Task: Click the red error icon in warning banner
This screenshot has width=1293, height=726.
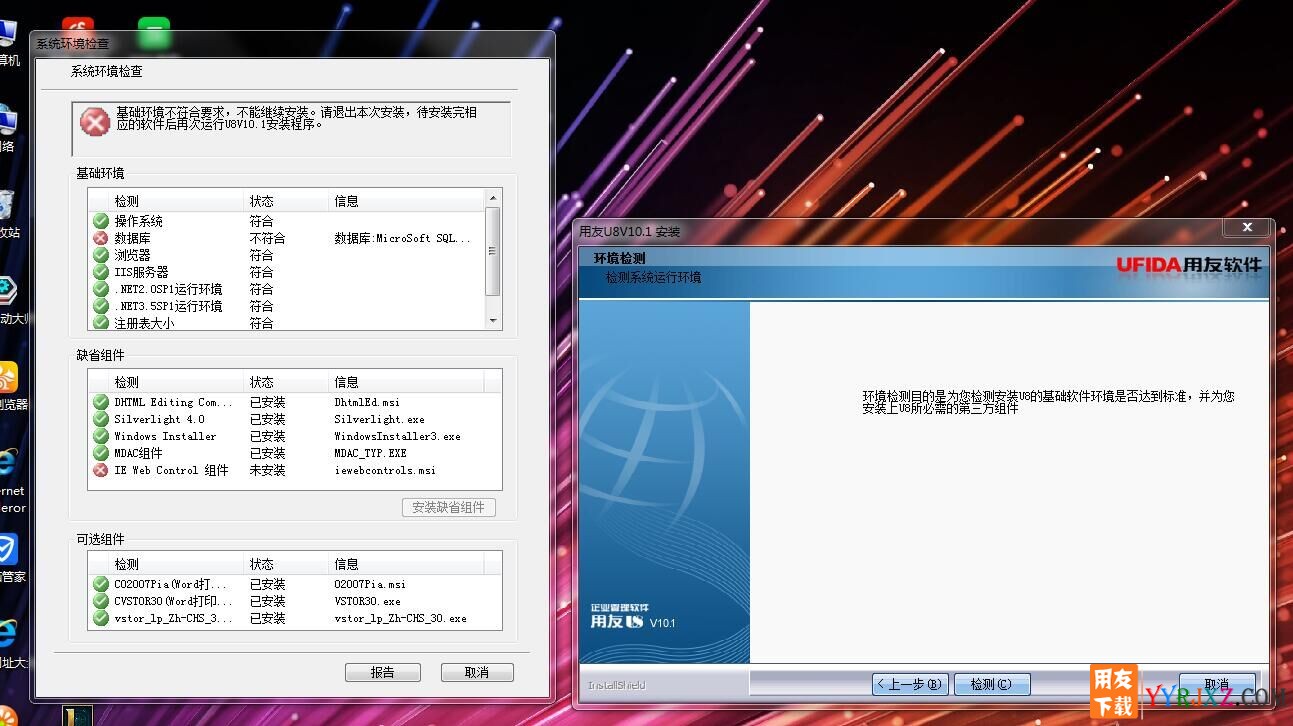Action: (x=95, y=123)
